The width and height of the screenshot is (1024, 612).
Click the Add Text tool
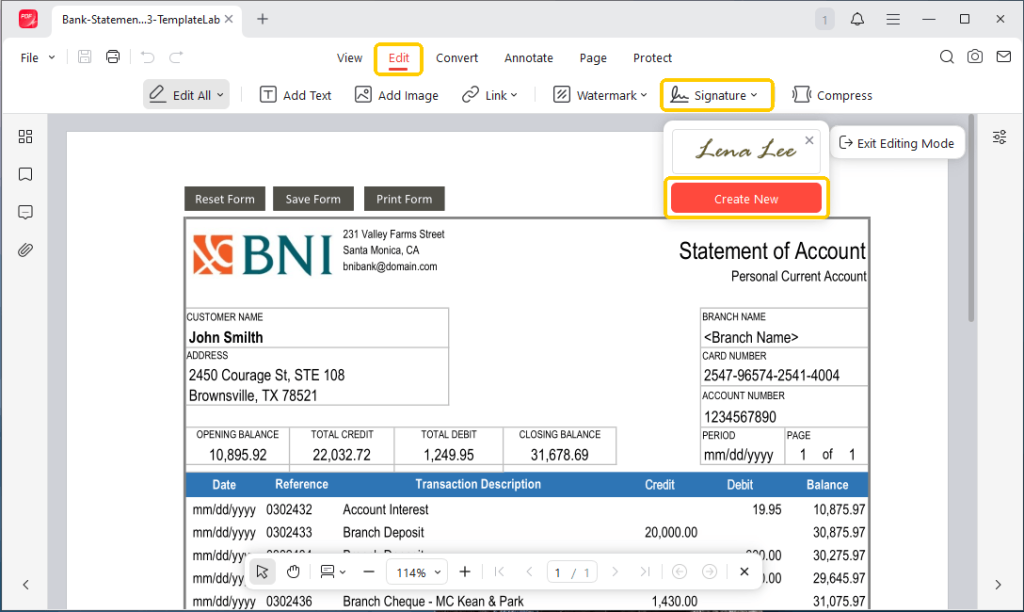[296, 95]
